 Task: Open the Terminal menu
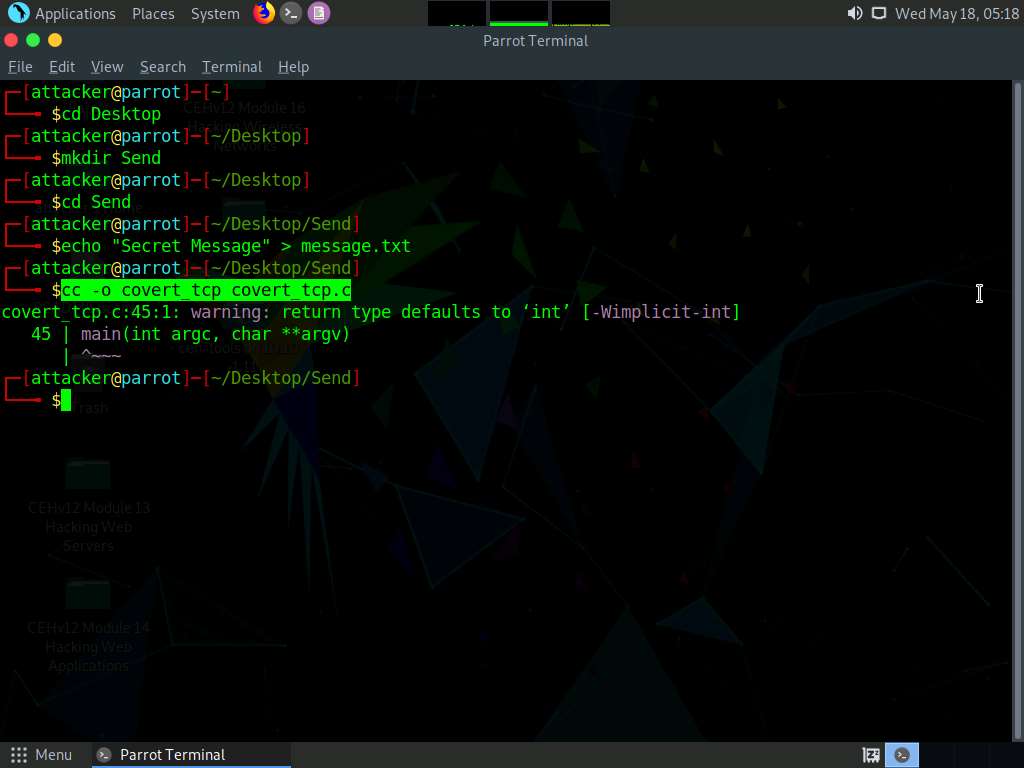click(x=232, y=67)
